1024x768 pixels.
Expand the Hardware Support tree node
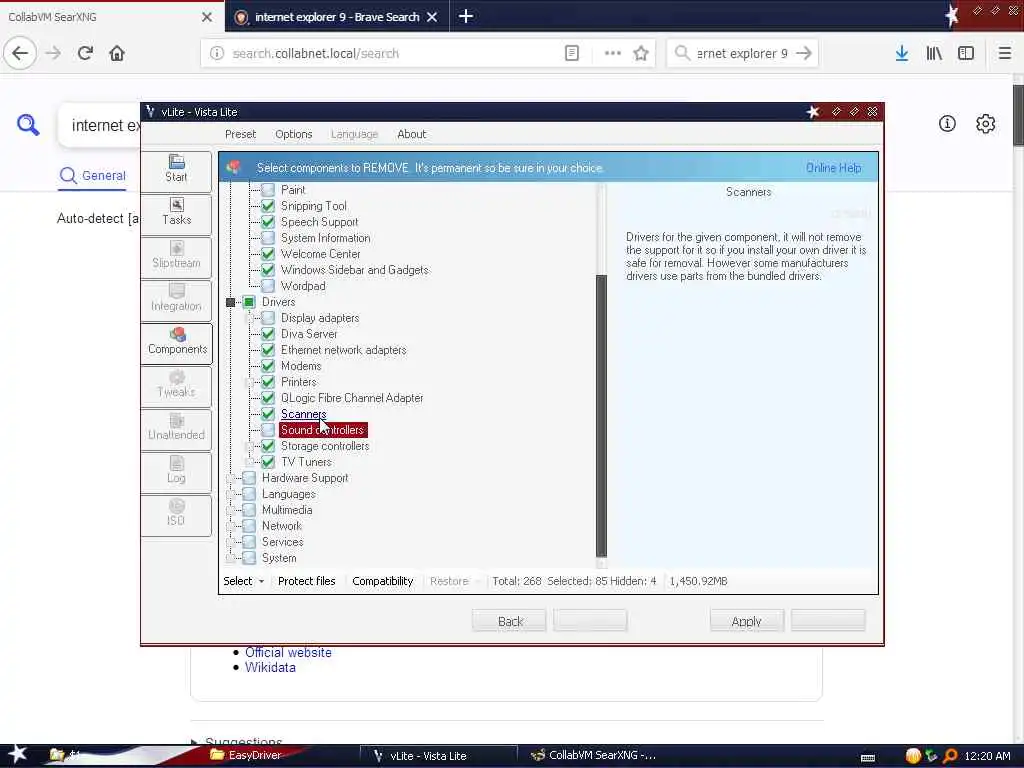pos(231,478)
